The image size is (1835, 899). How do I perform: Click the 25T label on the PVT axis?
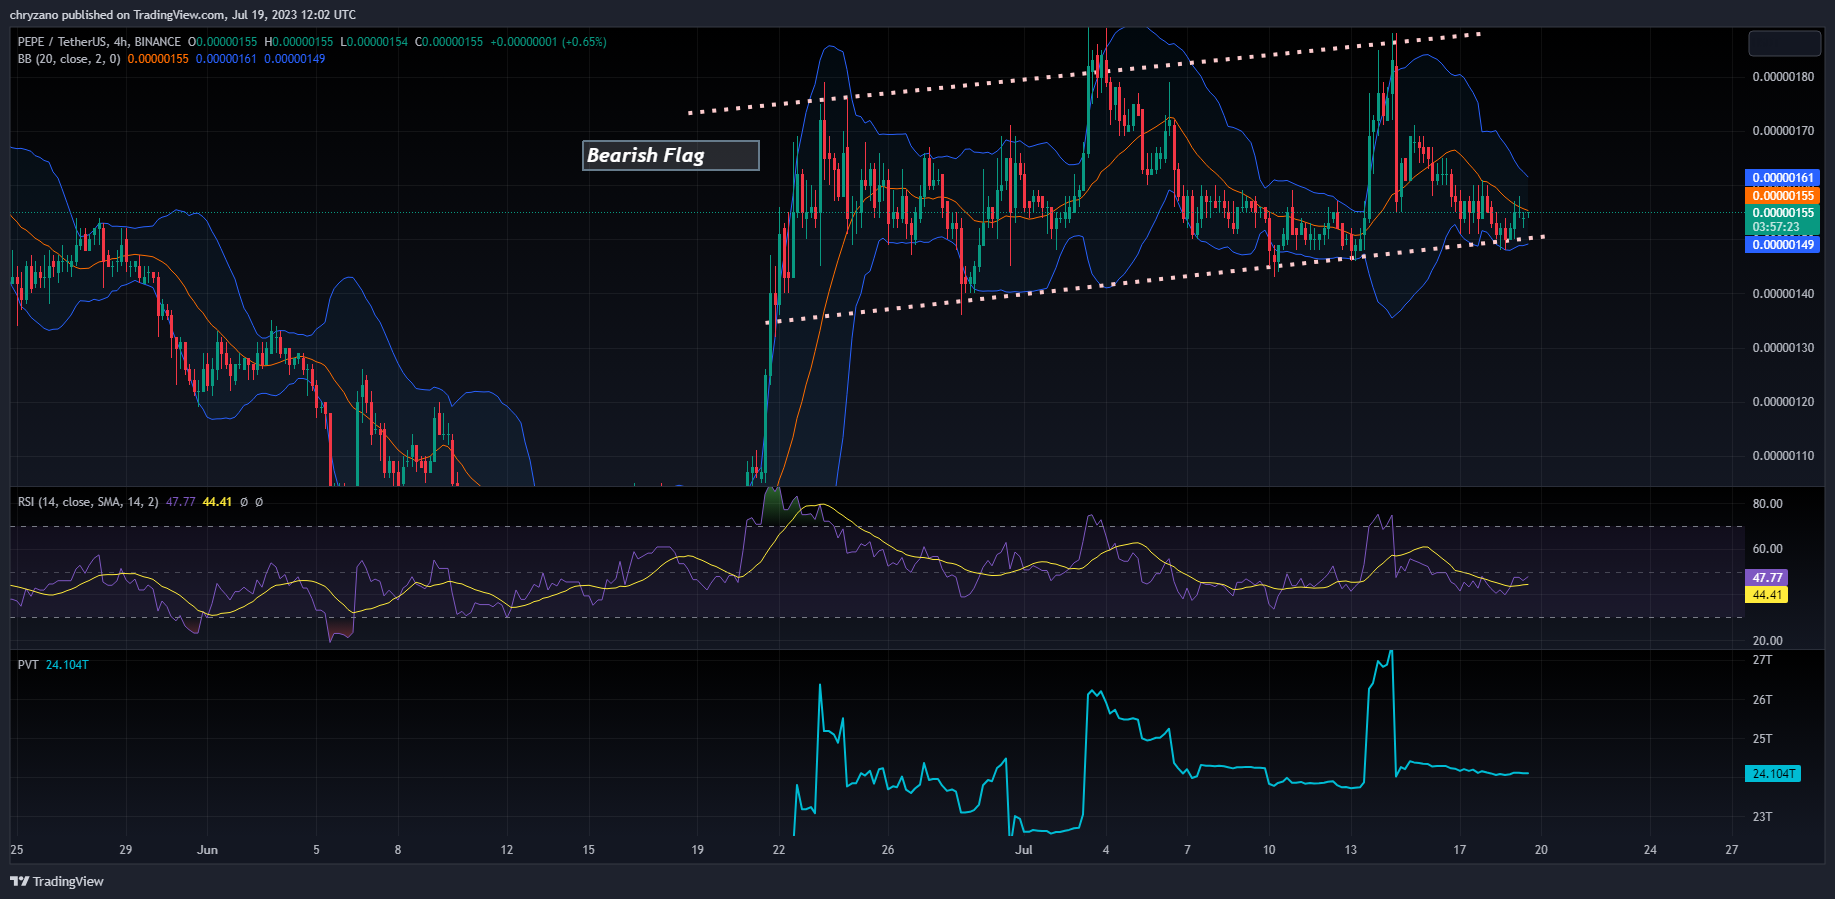click(x=1762, y=739)
